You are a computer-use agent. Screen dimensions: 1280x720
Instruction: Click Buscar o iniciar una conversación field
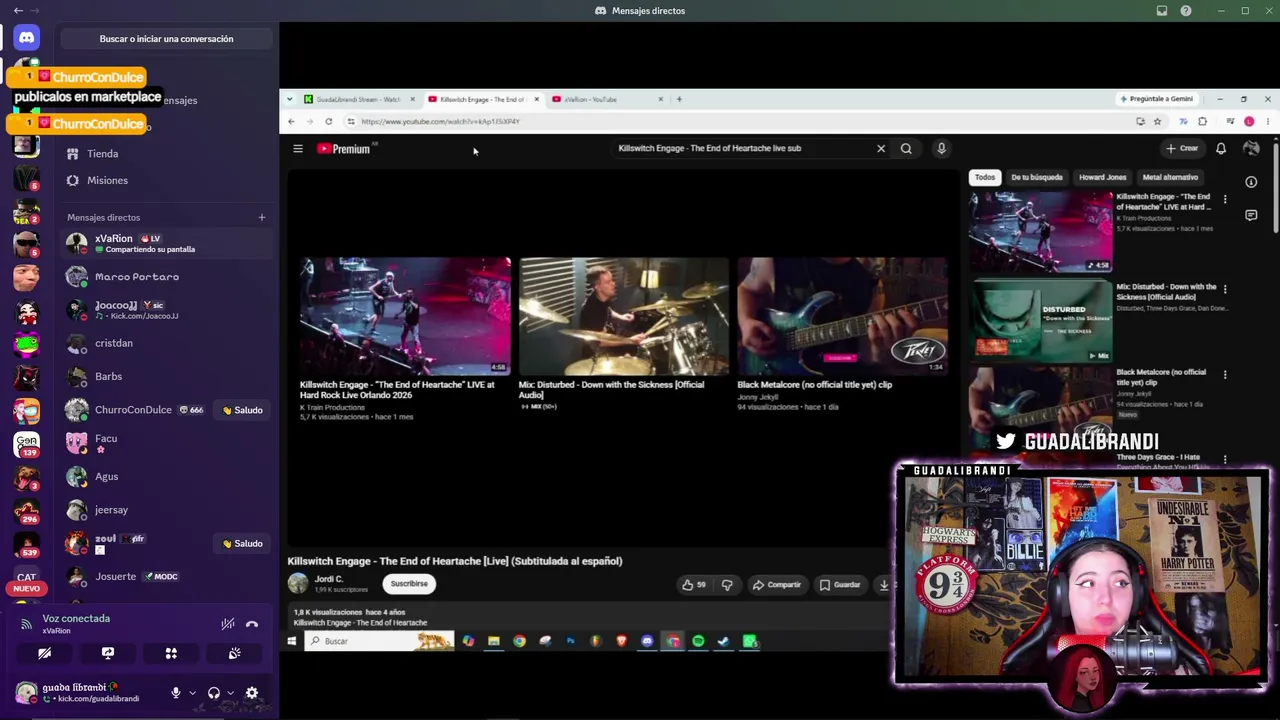coord(166,39)
